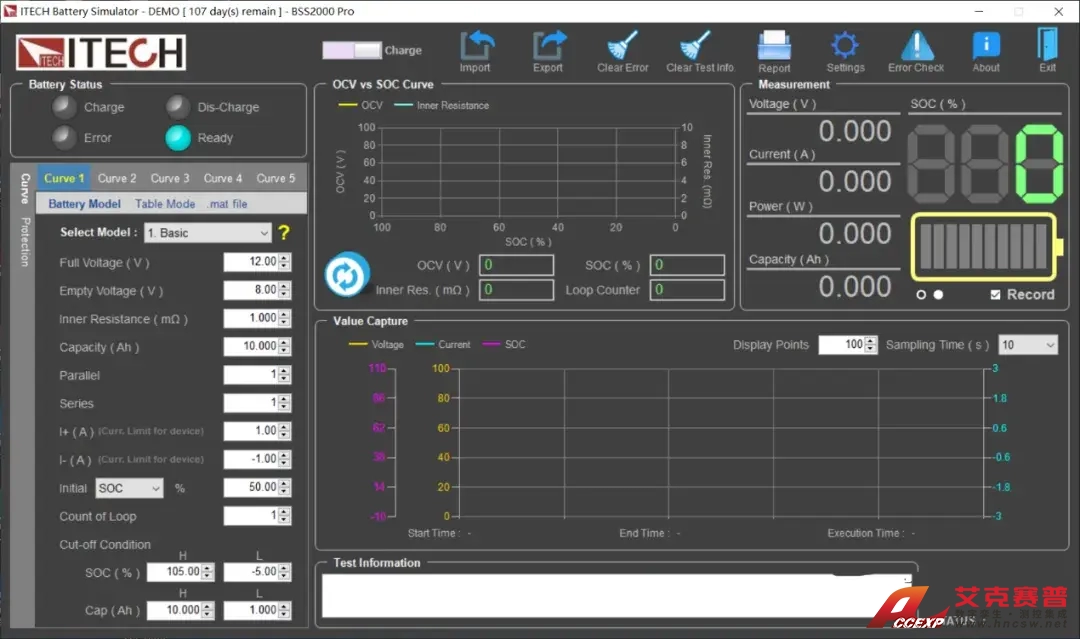
Task: Open Settings gear icon
Action: click(x=845, y=45)
